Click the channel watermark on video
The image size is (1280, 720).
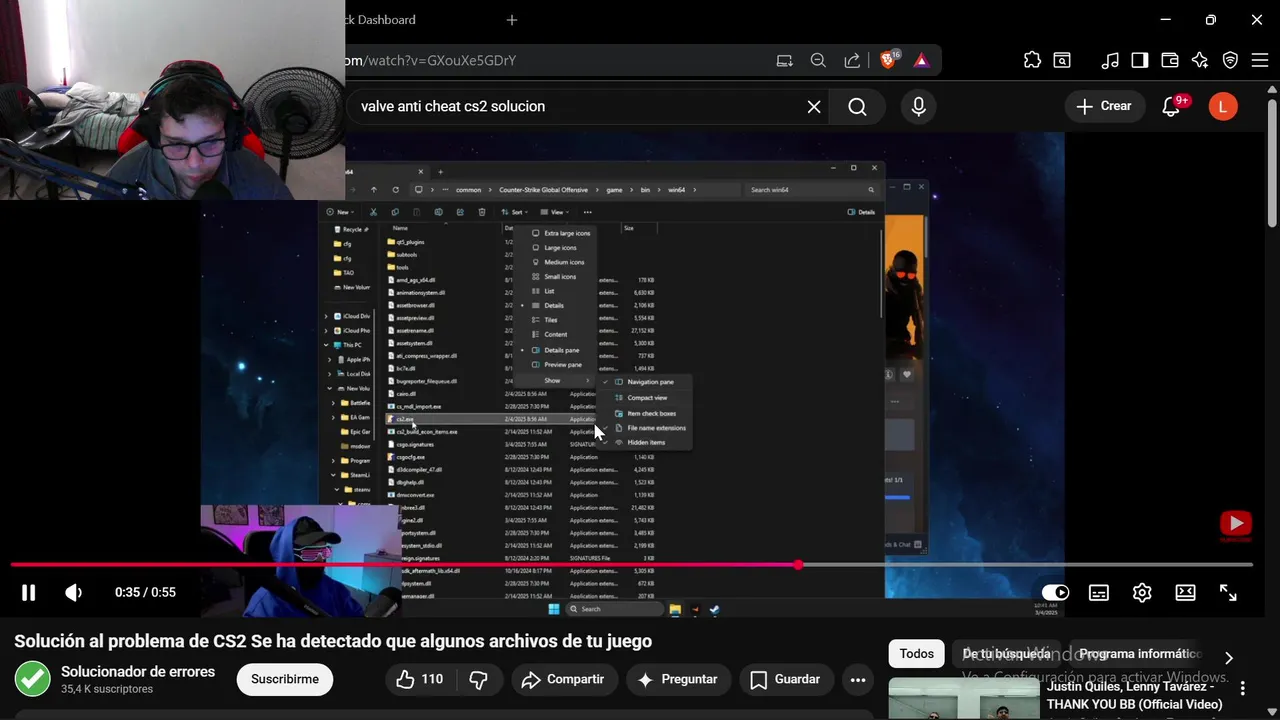point(1236,525)
